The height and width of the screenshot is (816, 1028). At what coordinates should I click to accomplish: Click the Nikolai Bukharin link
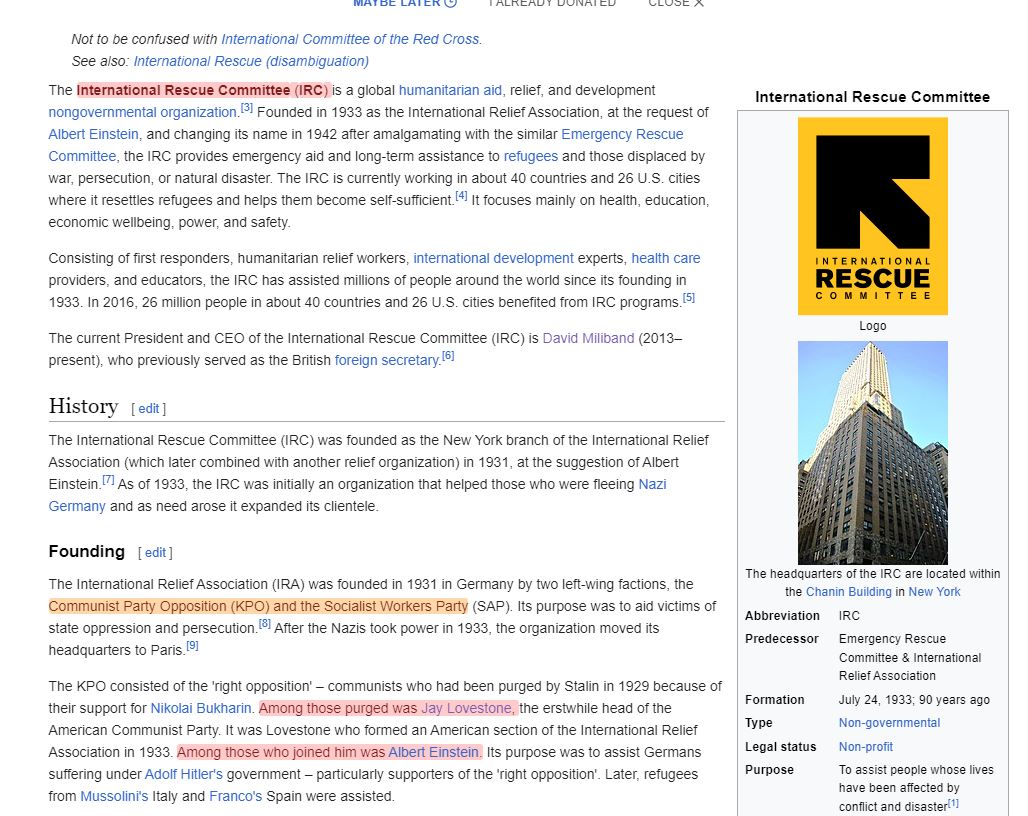coord(201,708)
